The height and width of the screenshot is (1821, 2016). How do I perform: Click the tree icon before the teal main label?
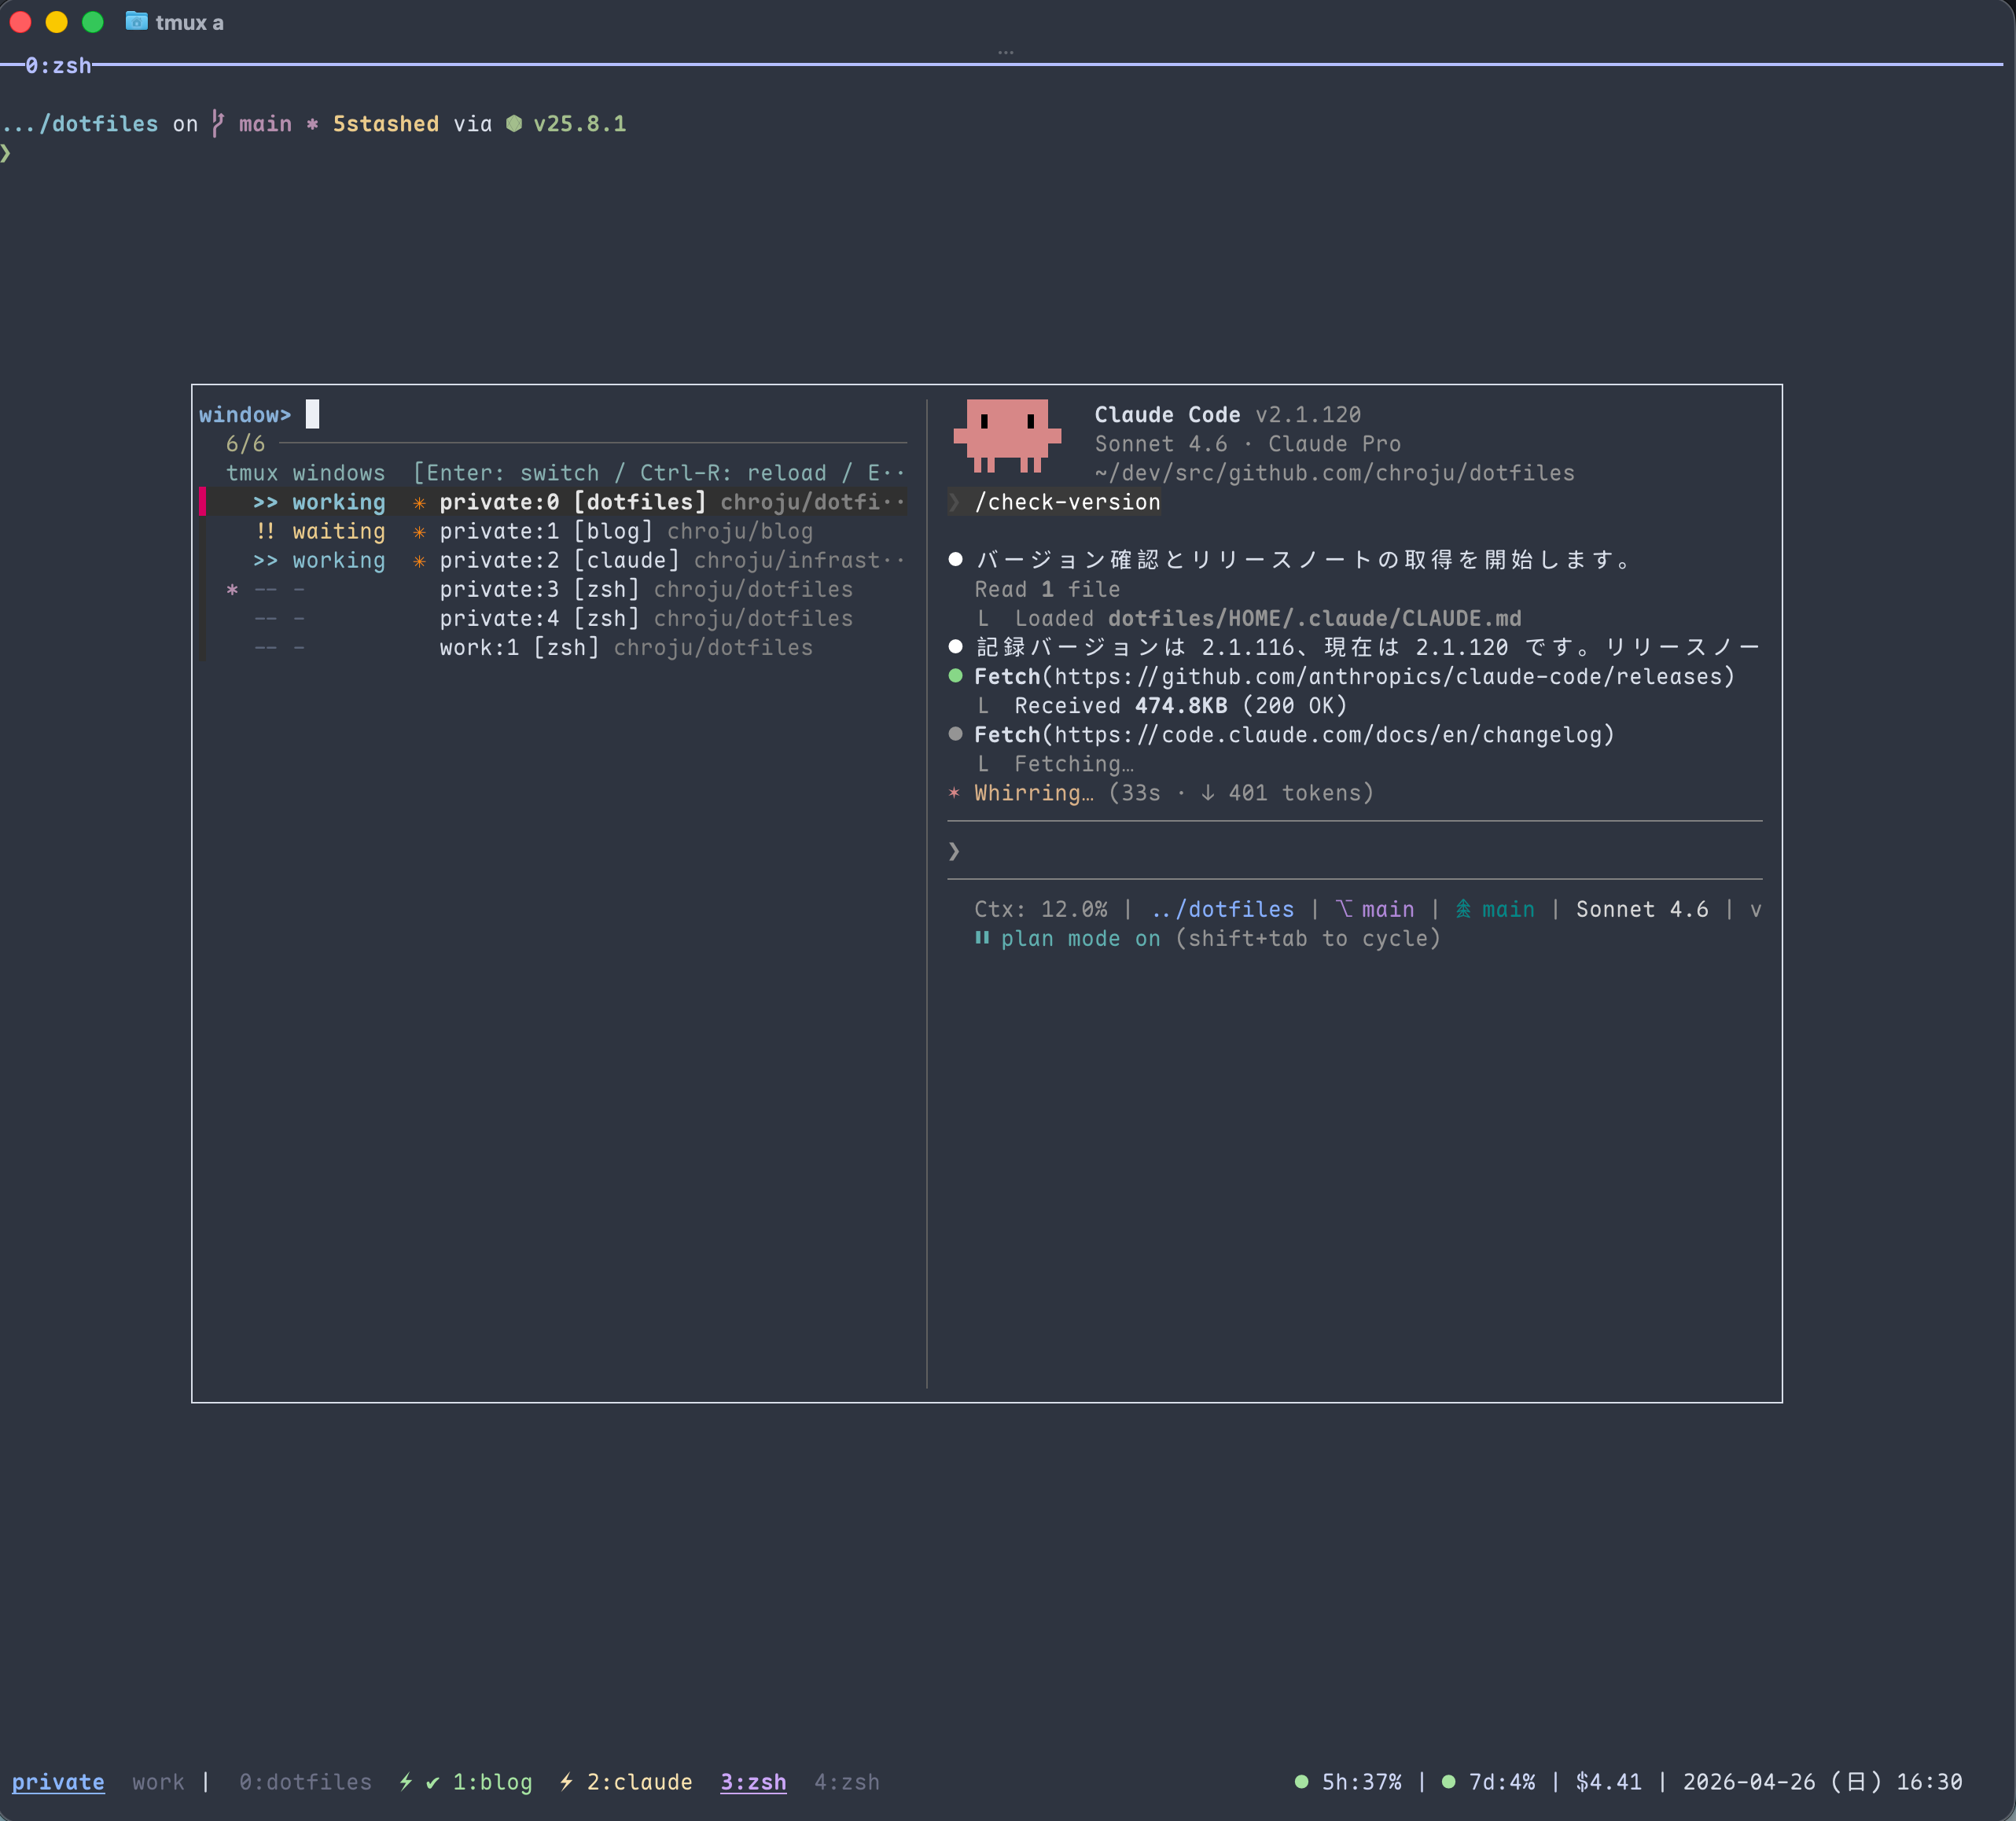(x=1463, y=909)
